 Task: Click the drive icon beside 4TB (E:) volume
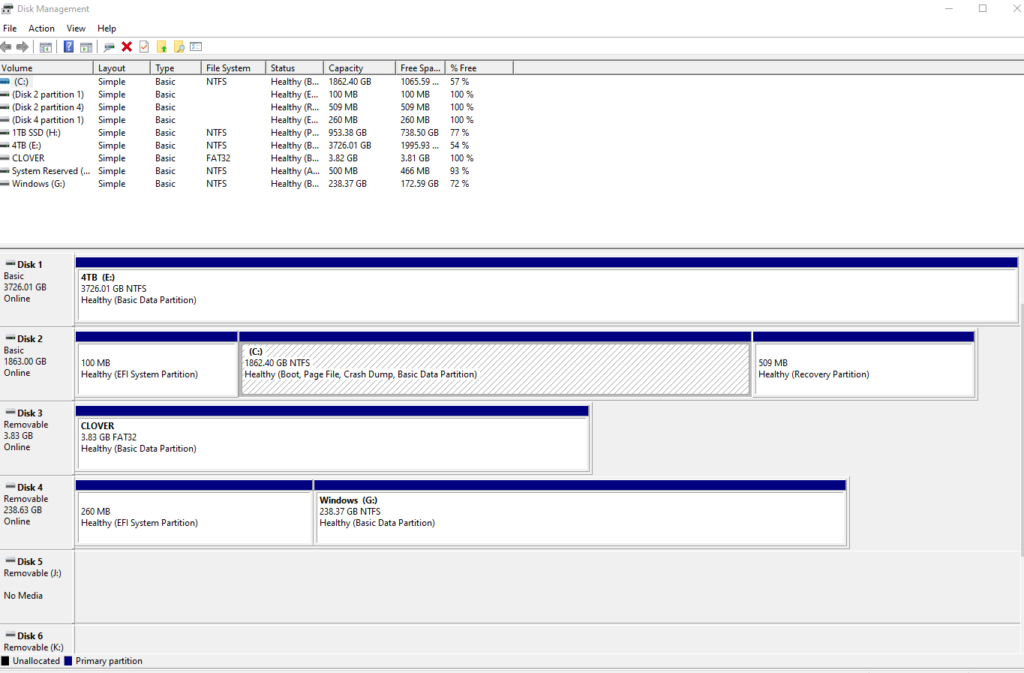pyautogui.click(x=5, y=146)
